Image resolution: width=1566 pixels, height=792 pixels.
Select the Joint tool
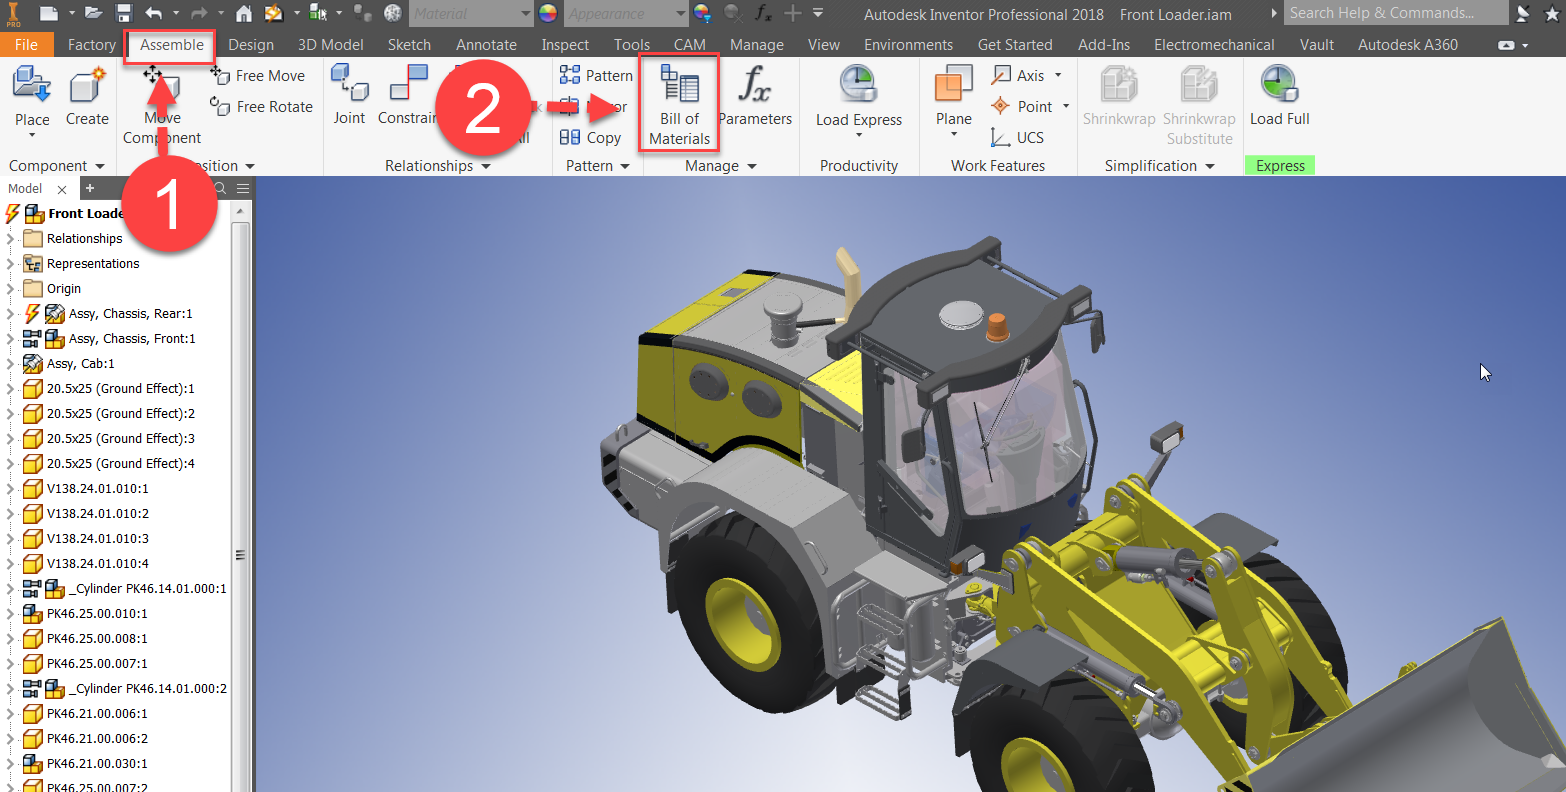pyautogui.click(x=349, y=95)
